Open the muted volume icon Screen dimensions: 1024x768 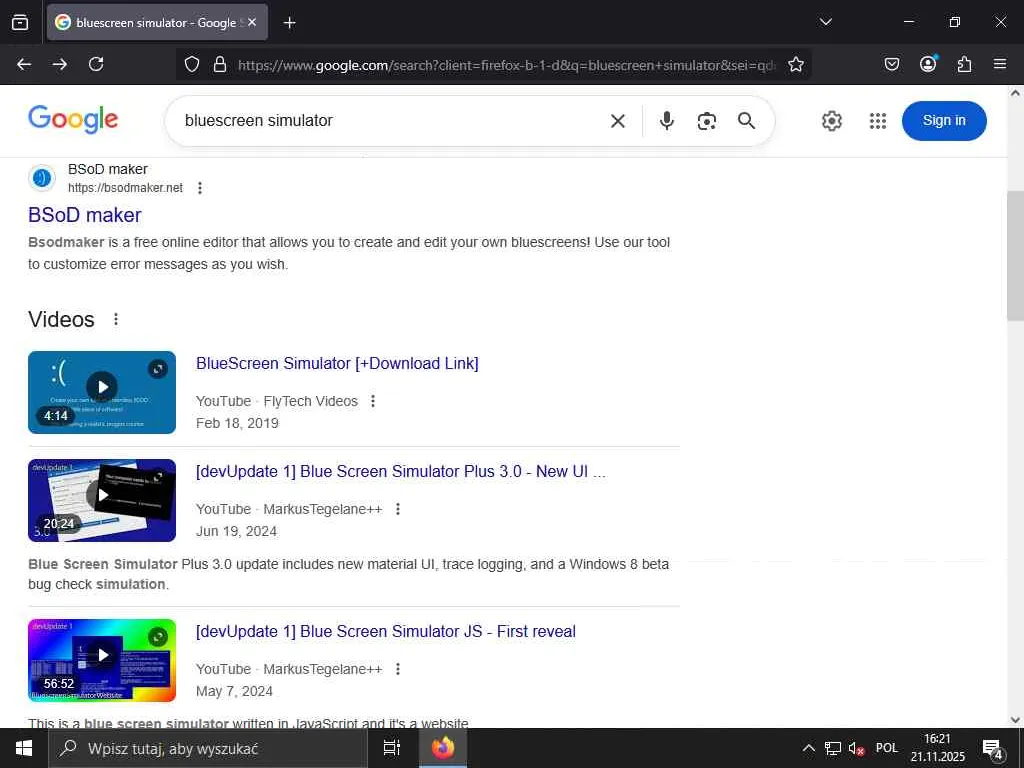click(856, 748)
